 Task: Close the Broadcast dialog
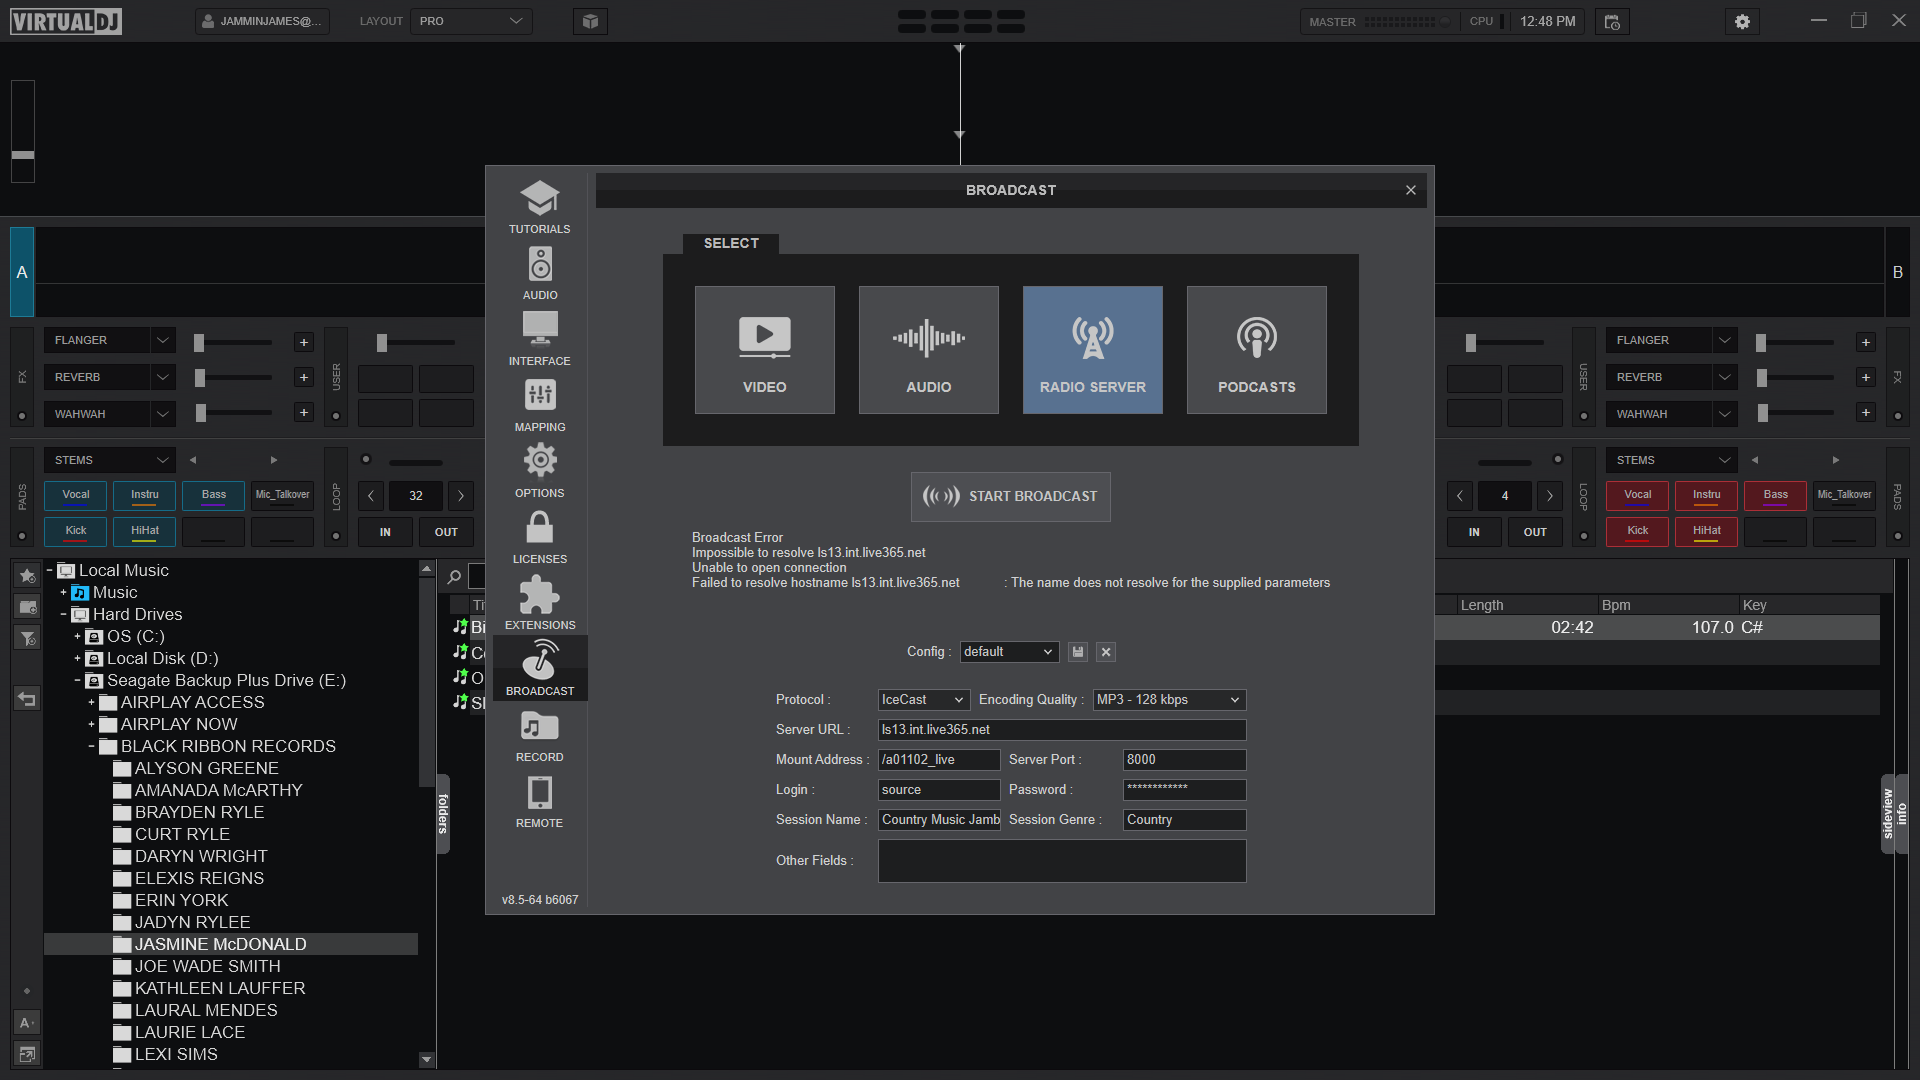coord(1410,190)
